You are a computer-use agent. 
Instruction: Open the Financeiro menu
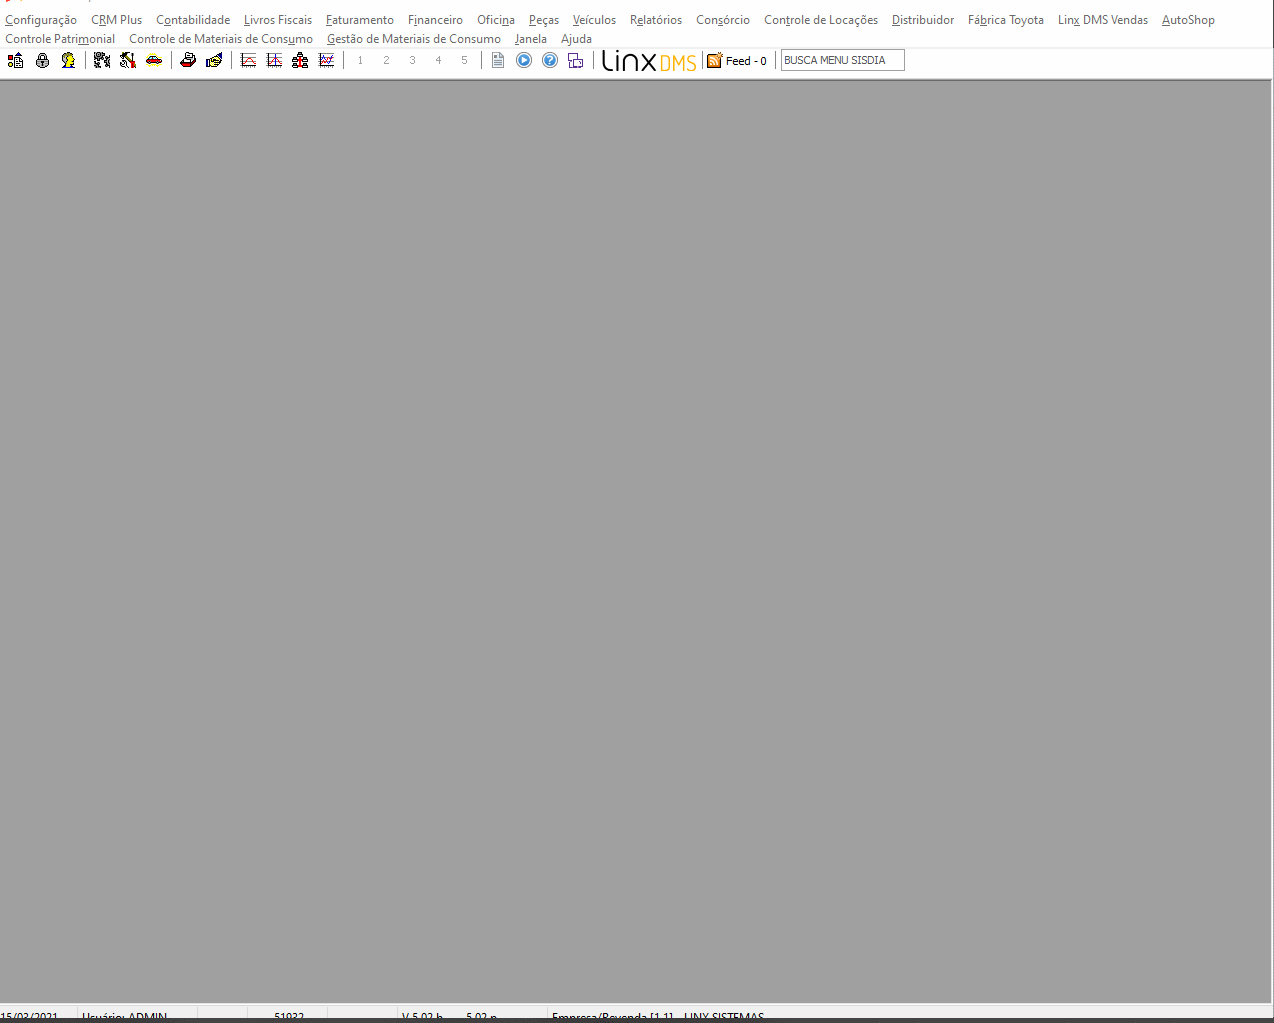point(435,20)
